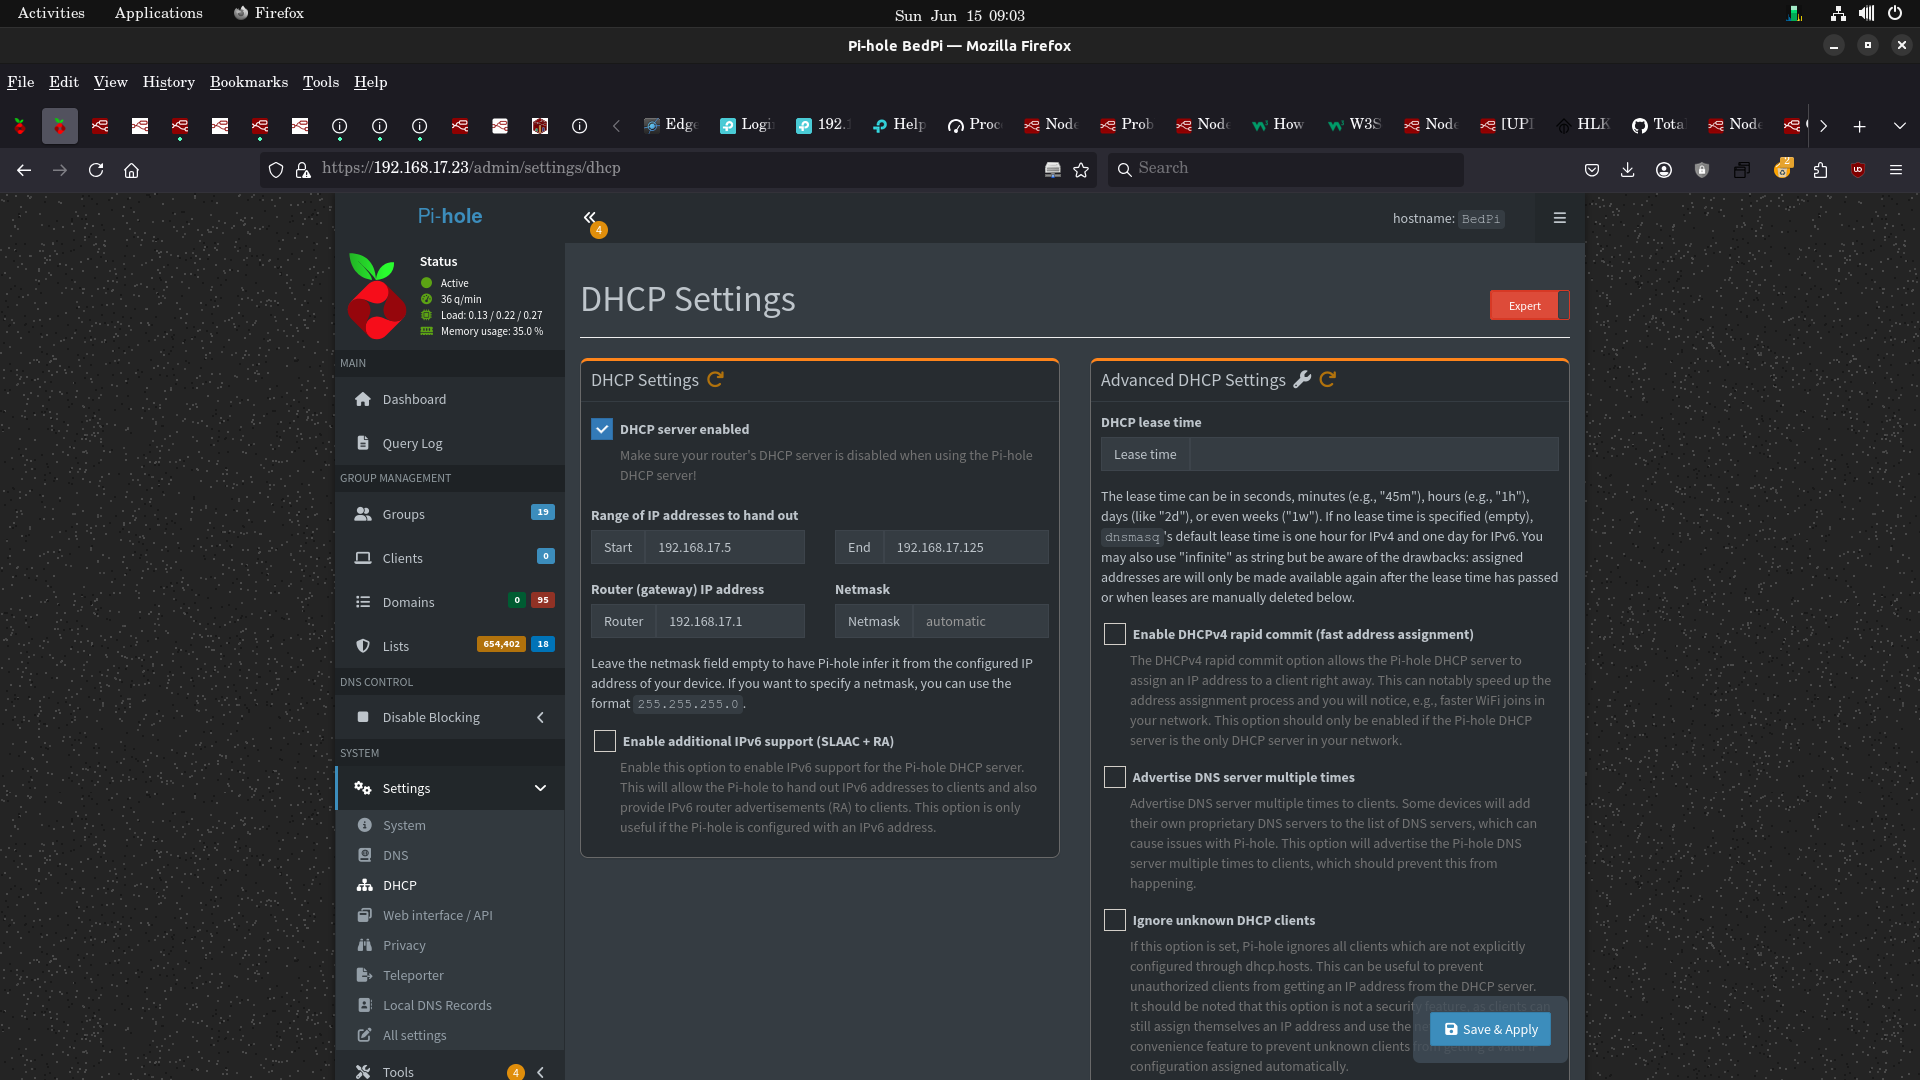Open Clients management page
The height and width of the screenshot is (1080, 1920).
click(x=450, y=558)
